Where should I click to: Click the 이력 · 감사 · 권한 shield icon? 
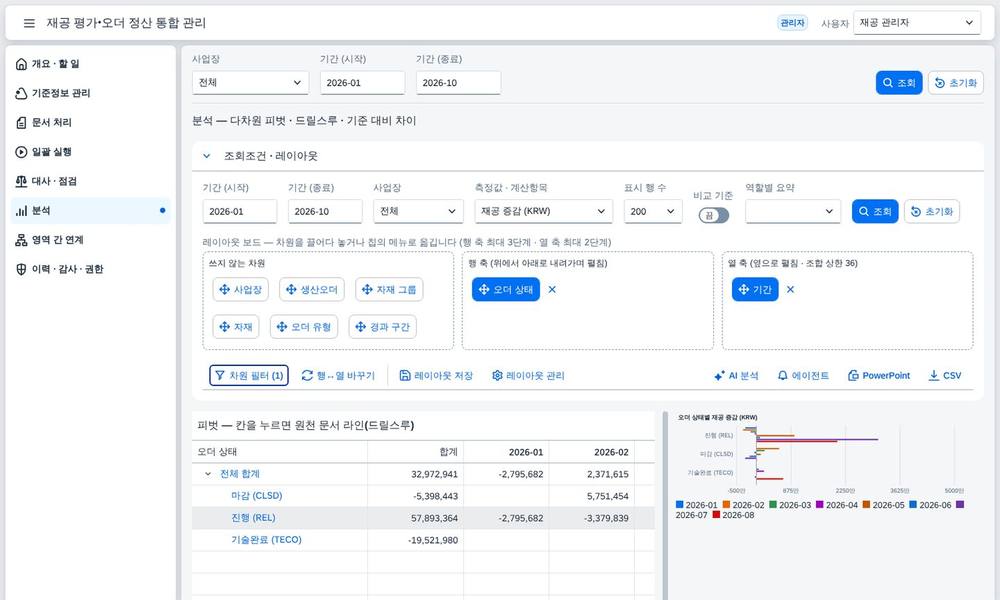(x=21, y=269)
